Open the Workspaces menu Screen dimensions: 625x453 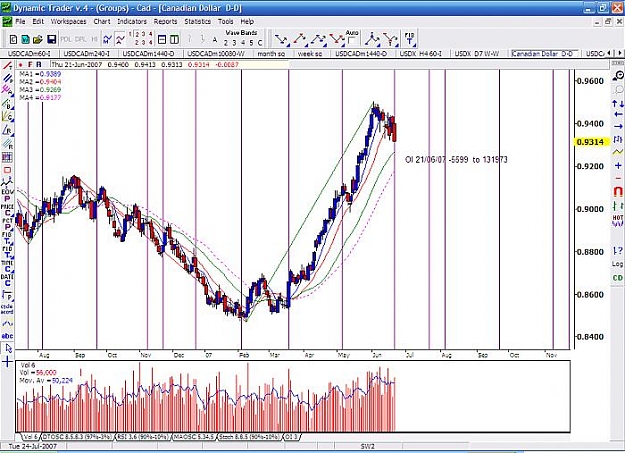(x=68, y=22)
